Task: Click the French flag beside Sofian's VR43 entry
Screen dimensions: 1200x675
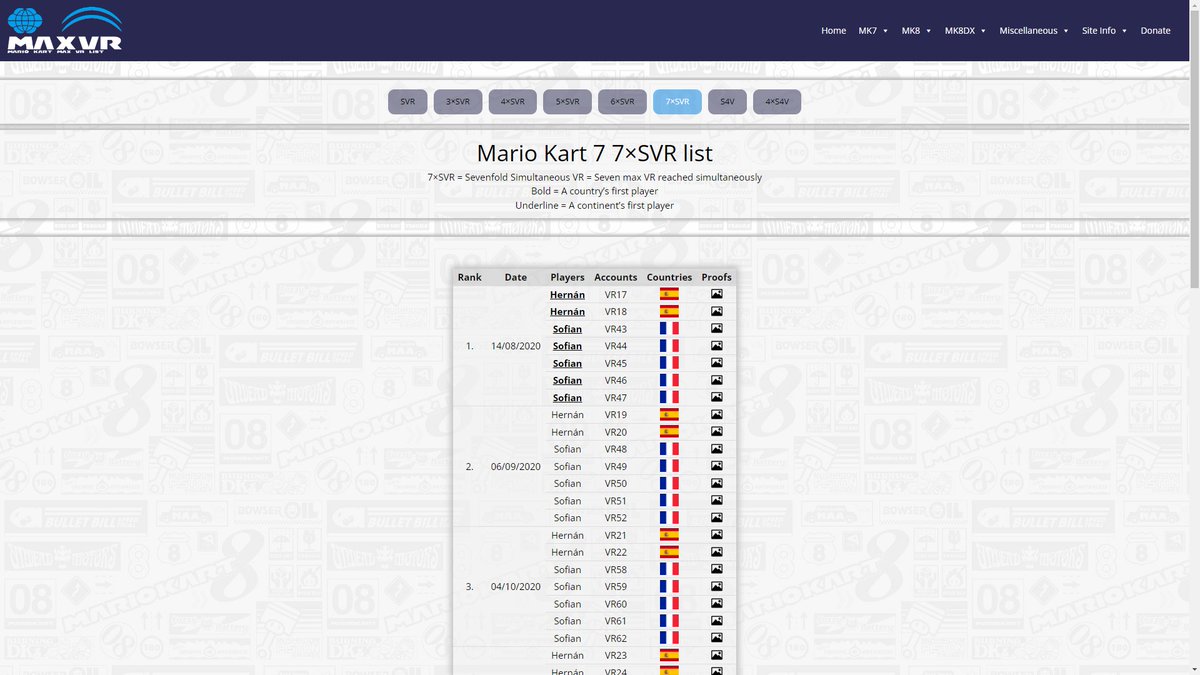Action: tap(668, 328)
